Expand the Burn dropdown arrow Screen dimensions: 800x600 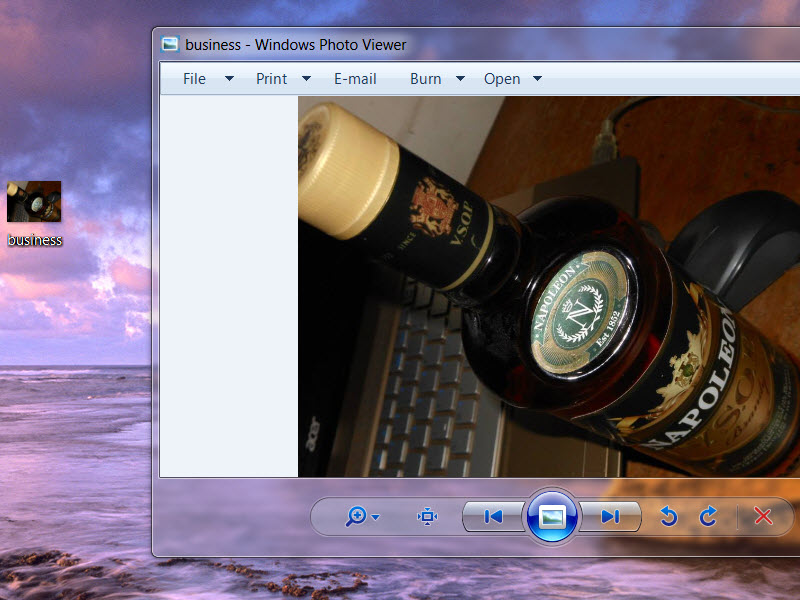[460, 79]
